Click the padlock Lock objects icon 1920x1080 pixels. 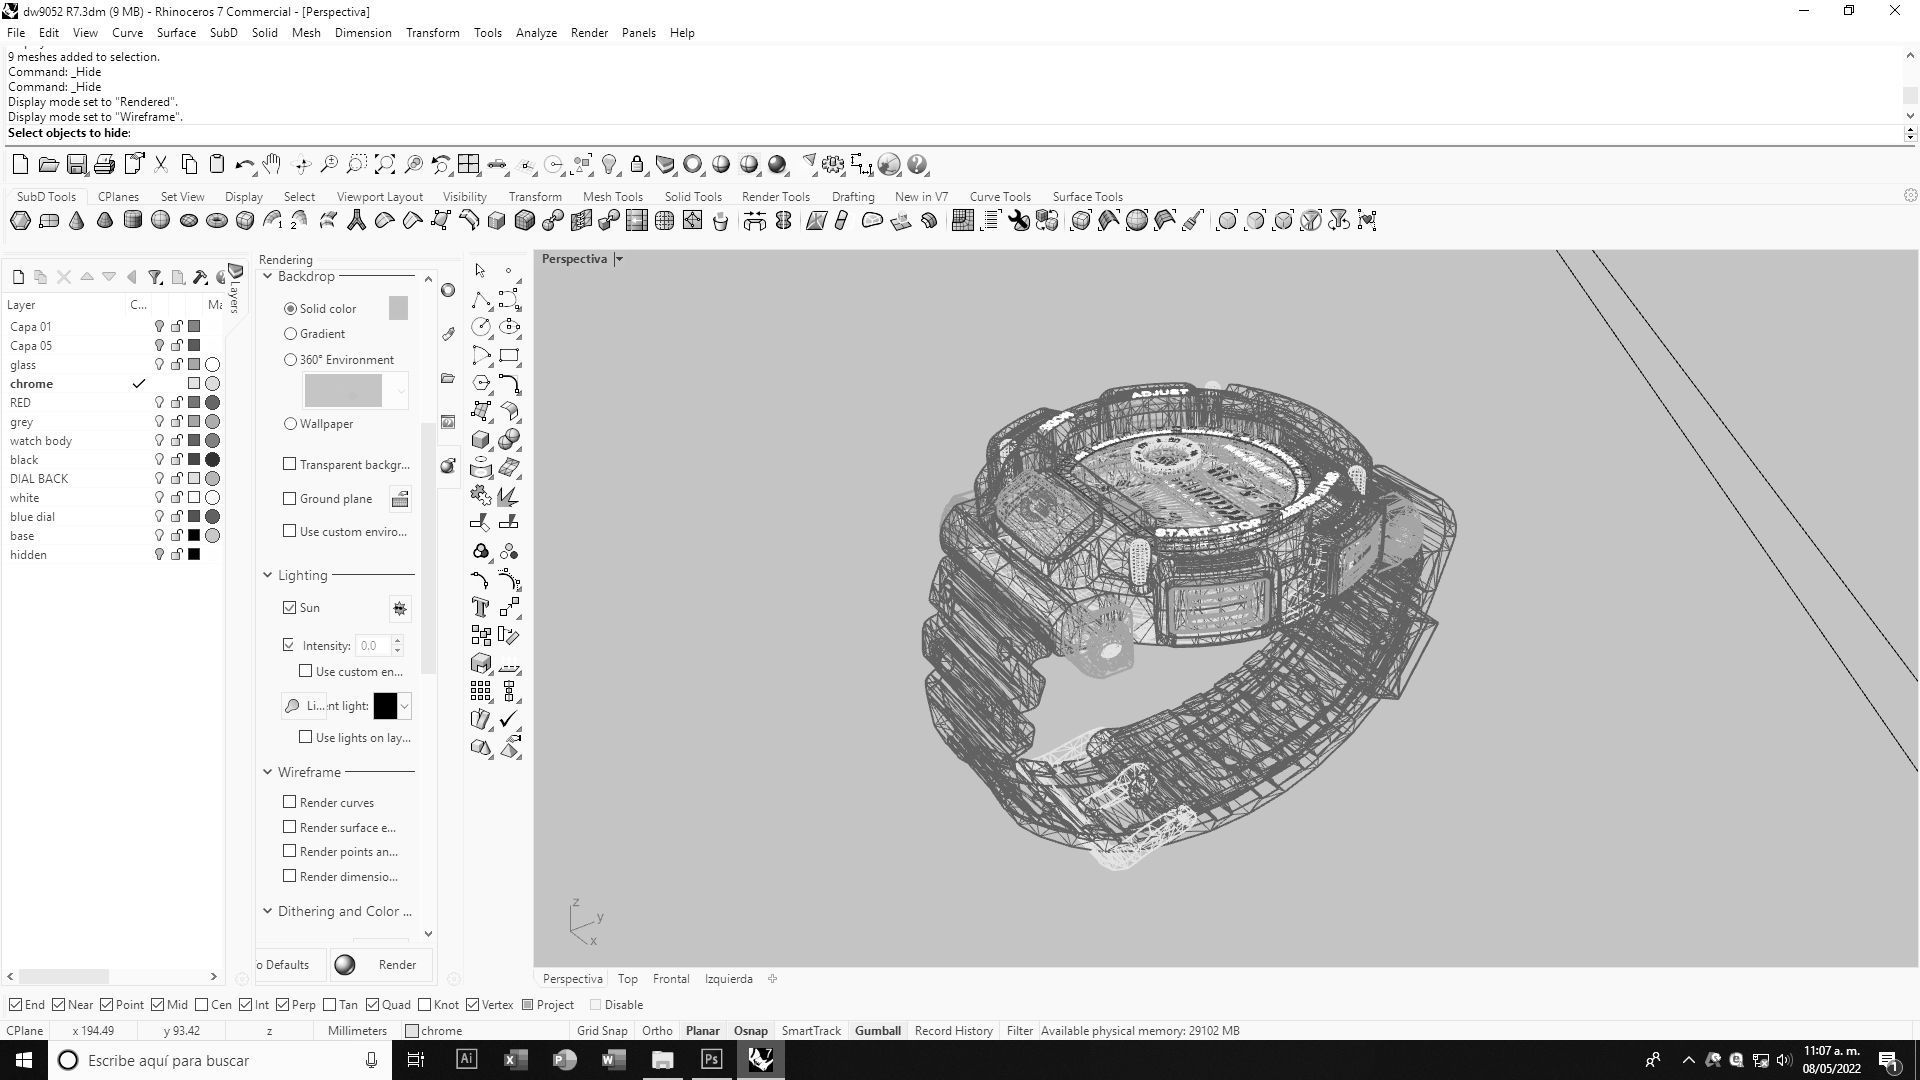(x=637, y=165)
